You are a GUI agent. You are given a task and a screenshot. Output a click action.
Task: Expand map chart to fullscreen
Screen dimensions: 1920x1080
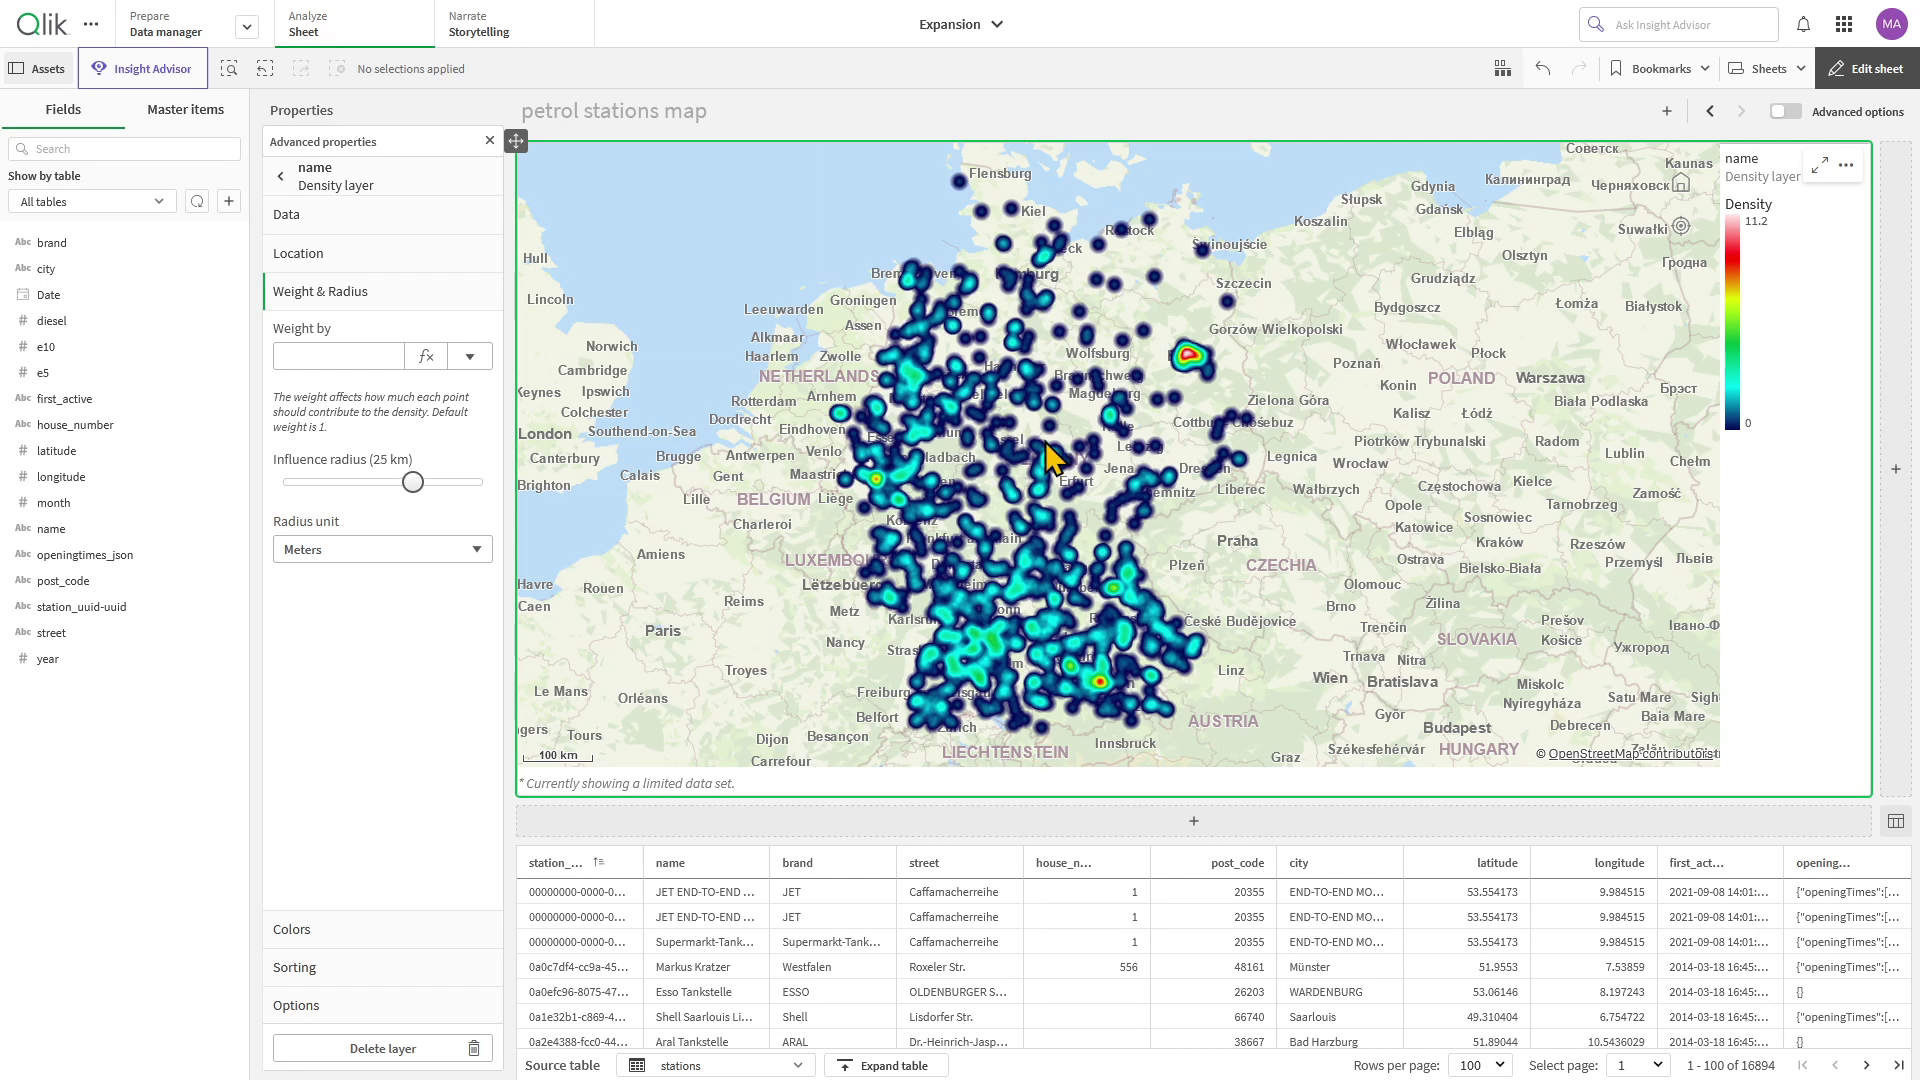(x=1820, y=165)
